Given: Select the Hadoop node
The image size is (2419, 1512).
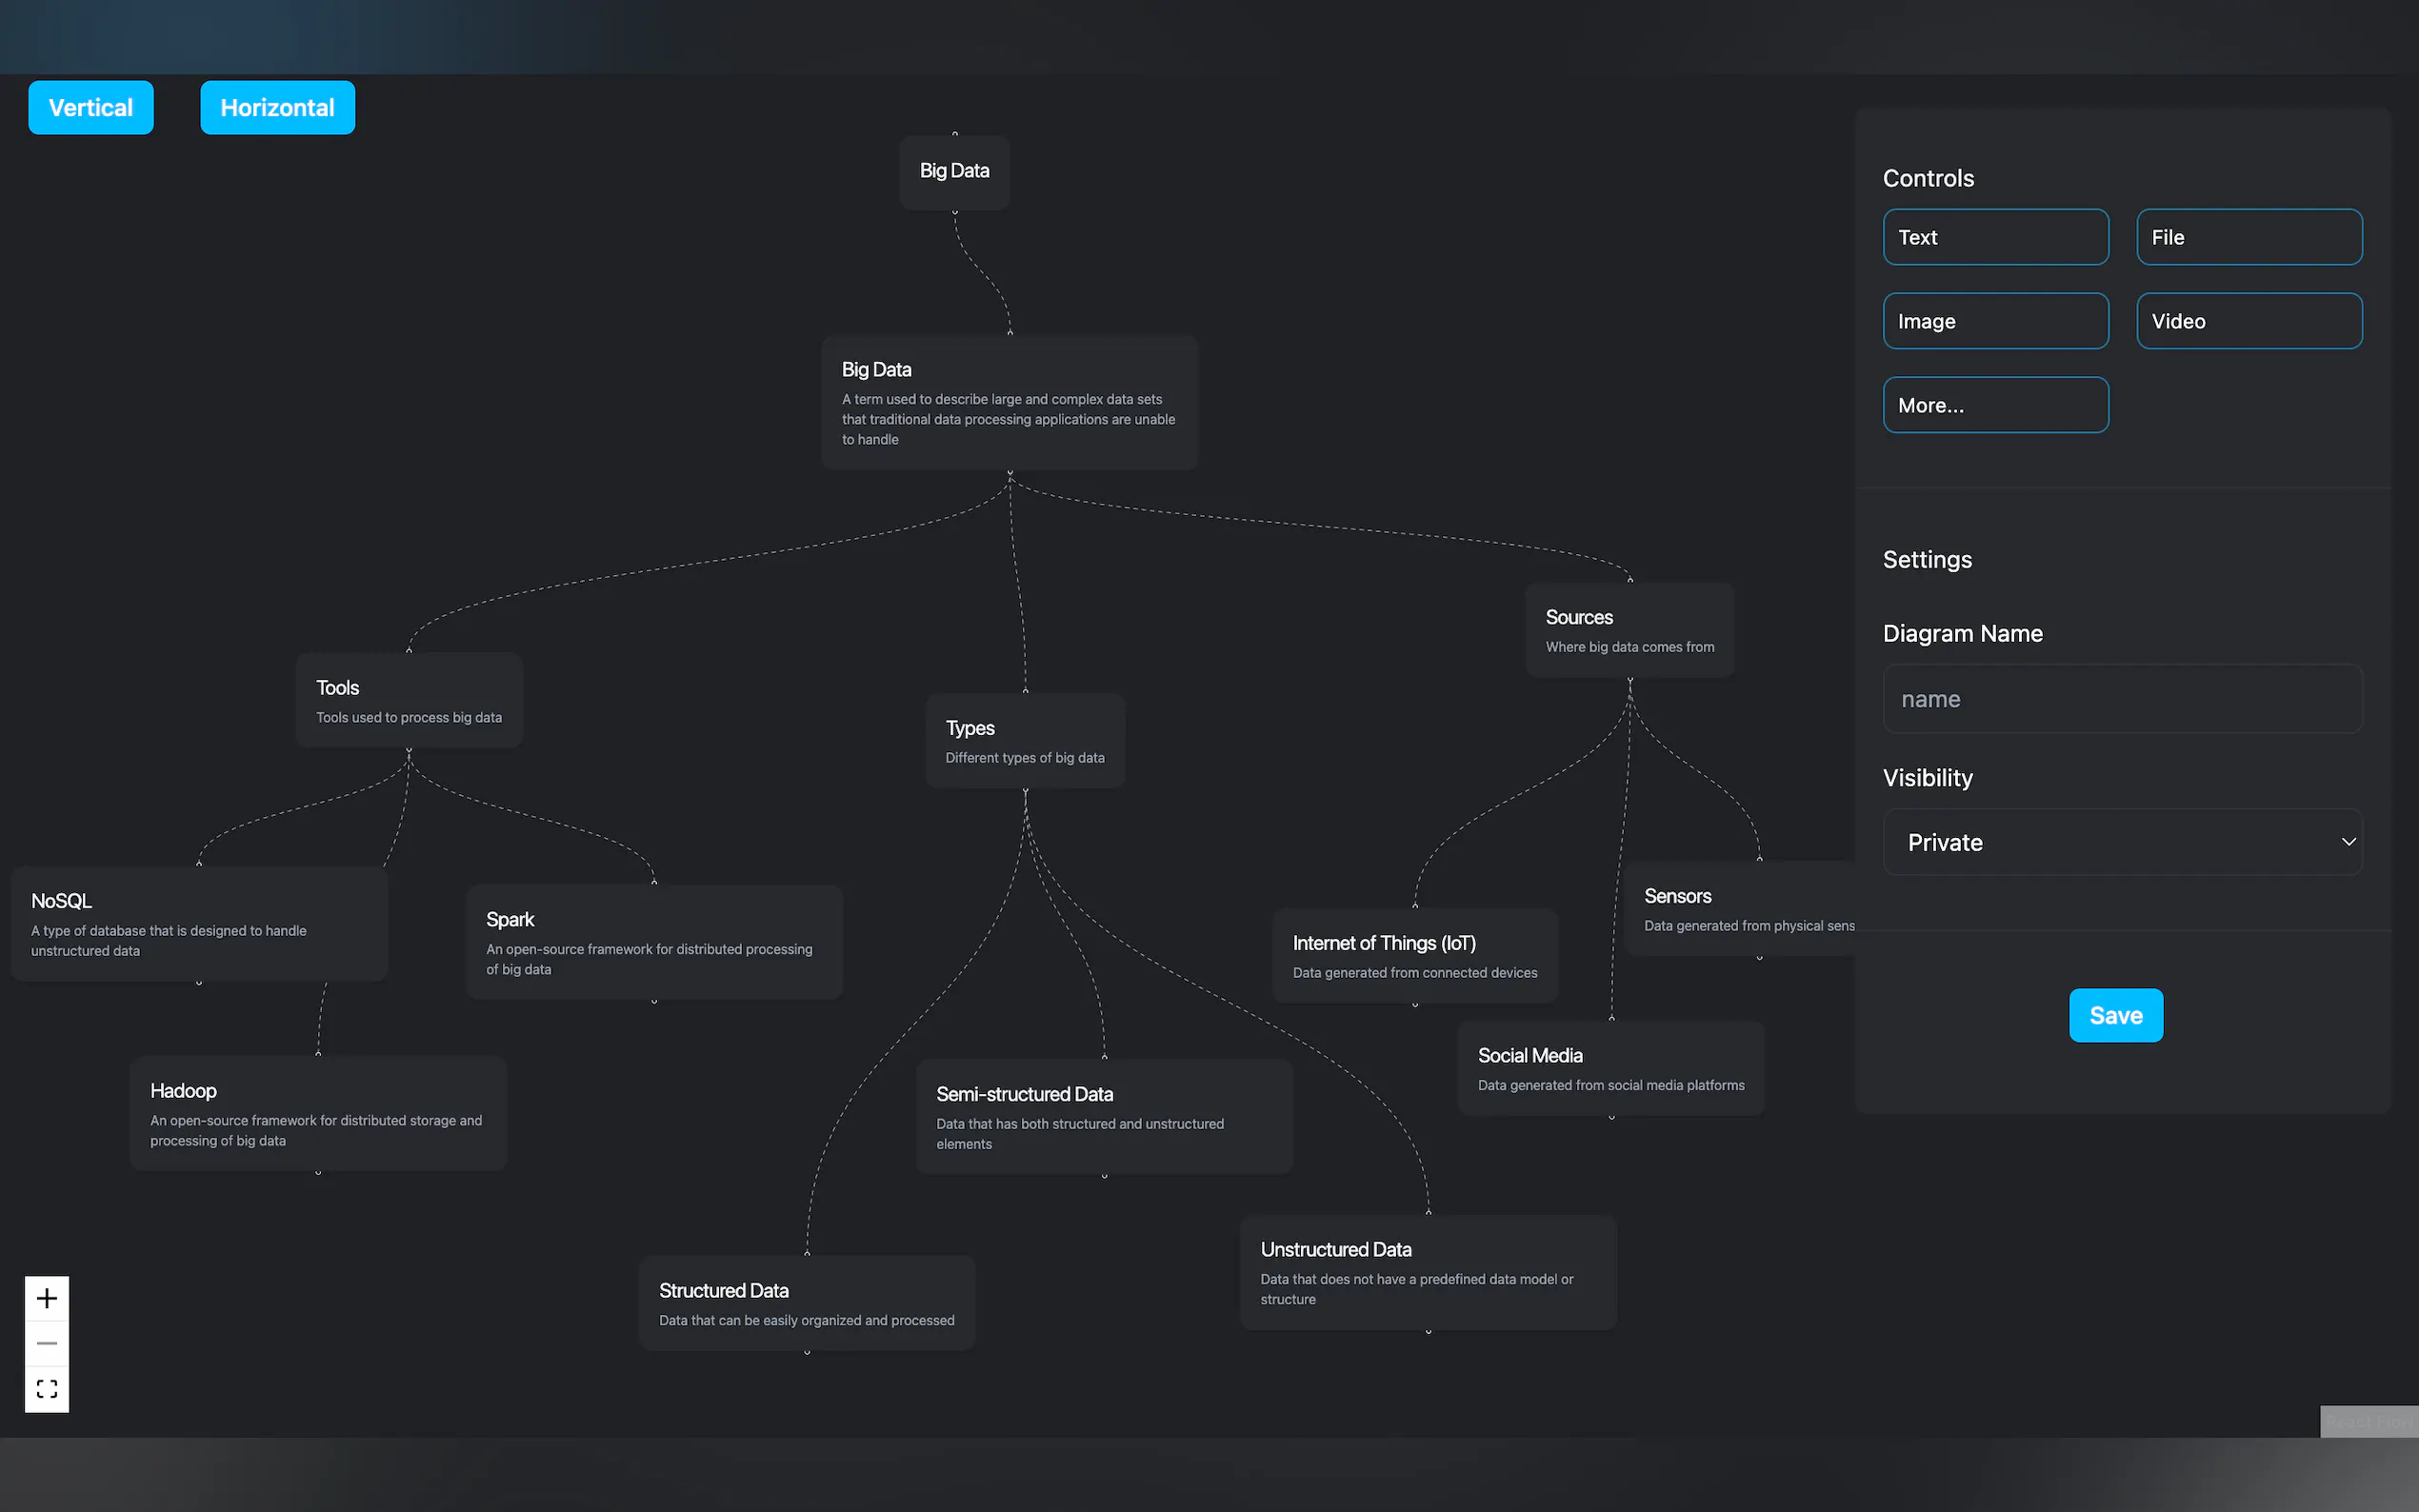Looking at the screenshot, I should pos(318,1113).
